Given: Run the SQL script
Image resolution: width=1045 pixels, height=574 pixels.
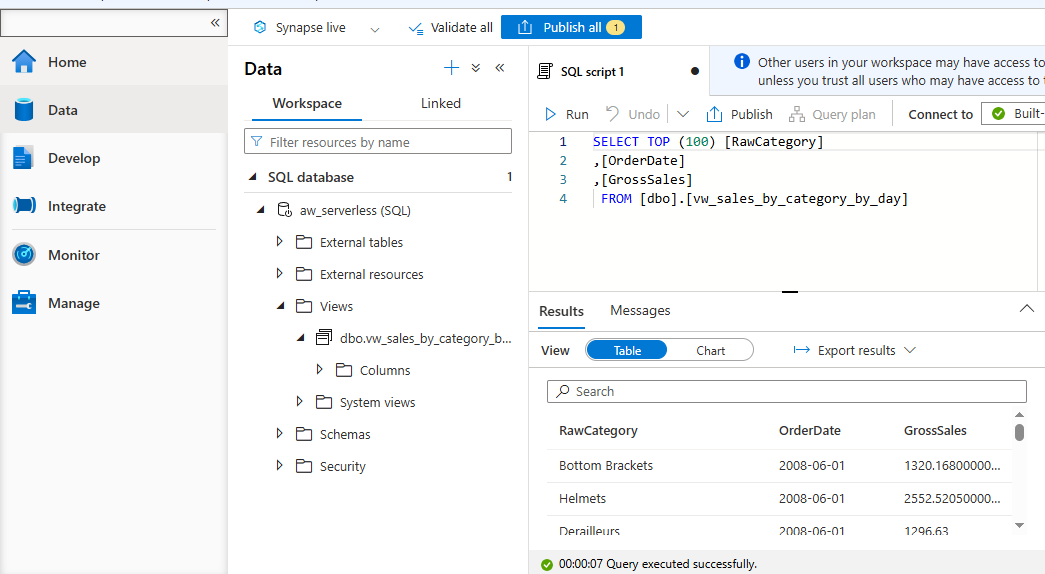Looking at the screenshot, I should click(567, 114).
